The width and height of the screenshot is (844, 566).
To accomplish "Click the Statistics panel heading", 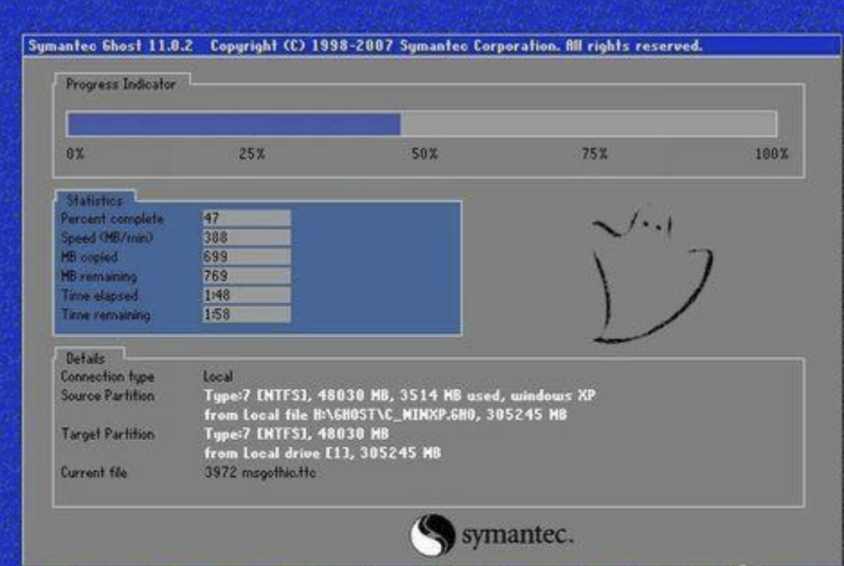I will tap(94, 201).
